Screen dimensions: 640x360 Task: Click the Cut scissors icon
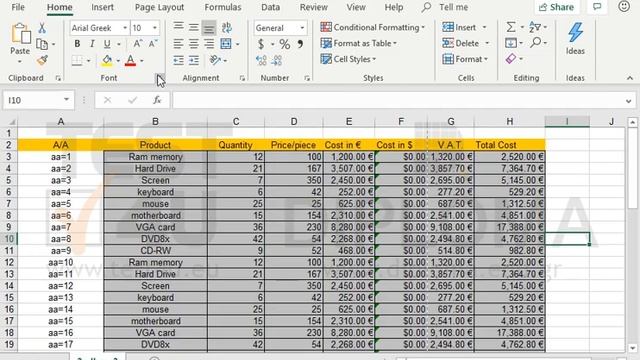[42, 28]
